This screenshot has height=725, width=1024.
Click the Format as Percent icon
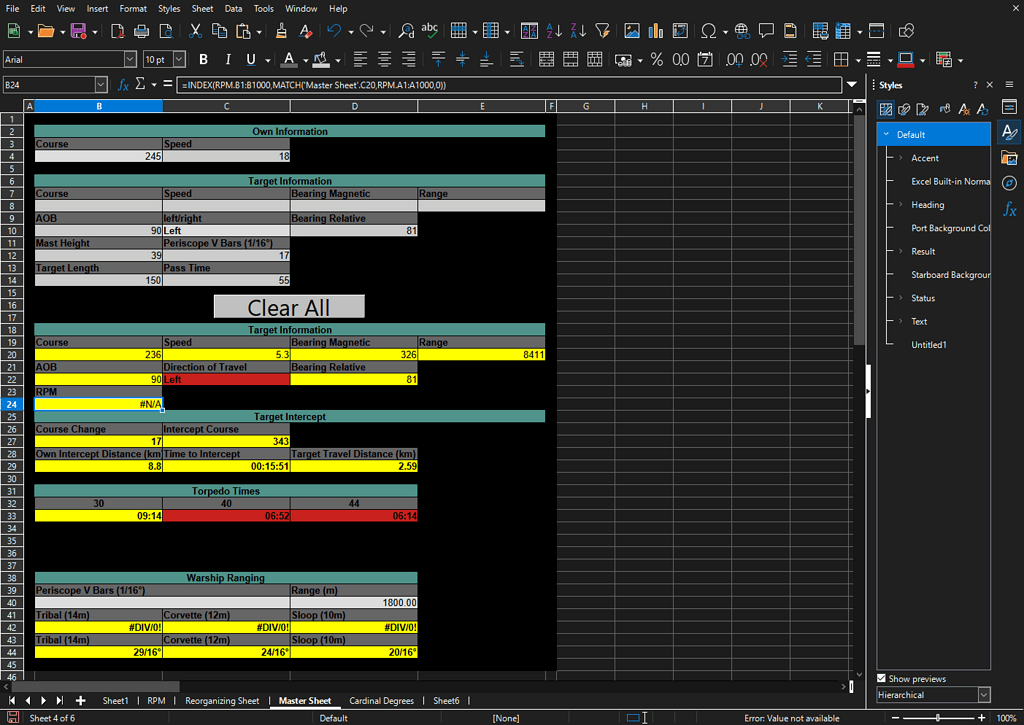657,59
